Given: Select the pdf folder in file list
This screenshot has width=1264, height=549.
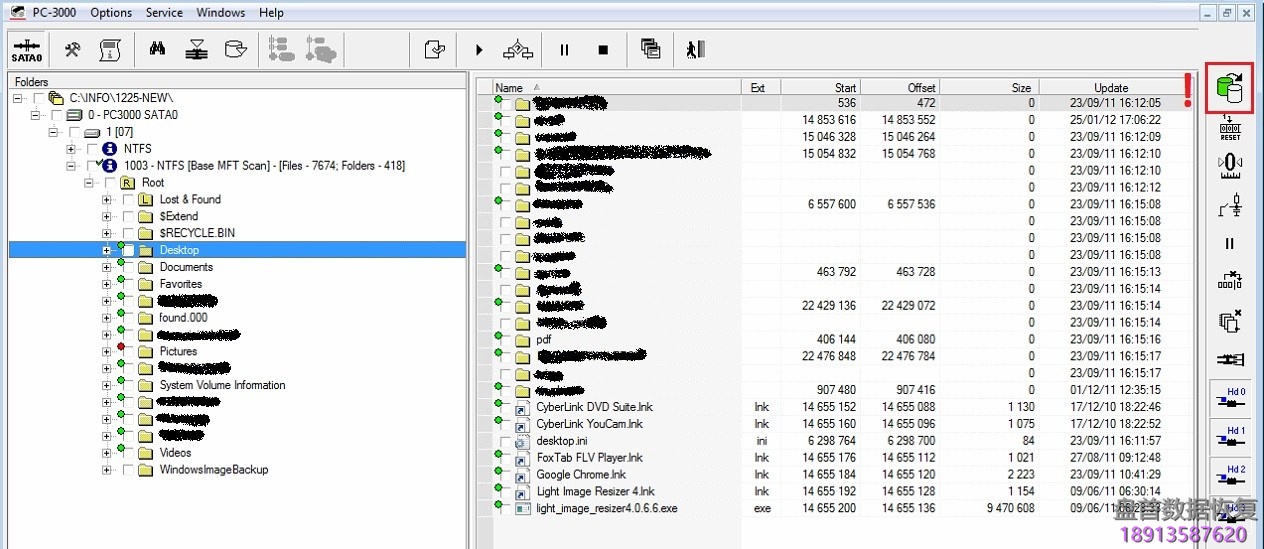Looking at the screenshot, I should coord(544,339).
